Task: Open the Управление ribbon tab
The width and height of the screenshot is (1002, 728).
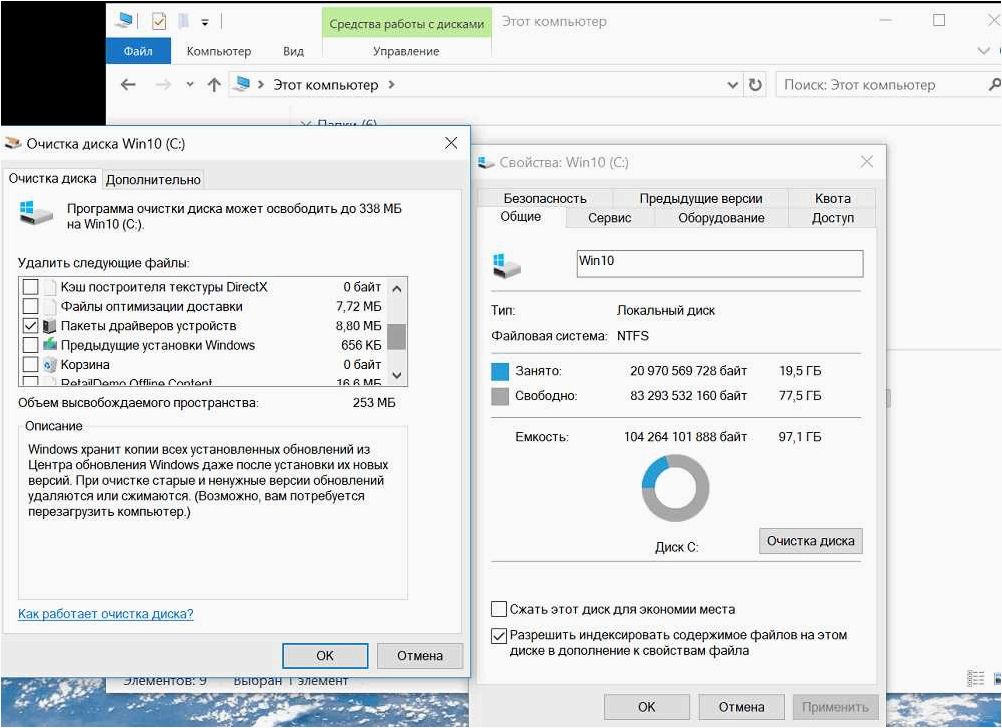Action: pos(406,51)
